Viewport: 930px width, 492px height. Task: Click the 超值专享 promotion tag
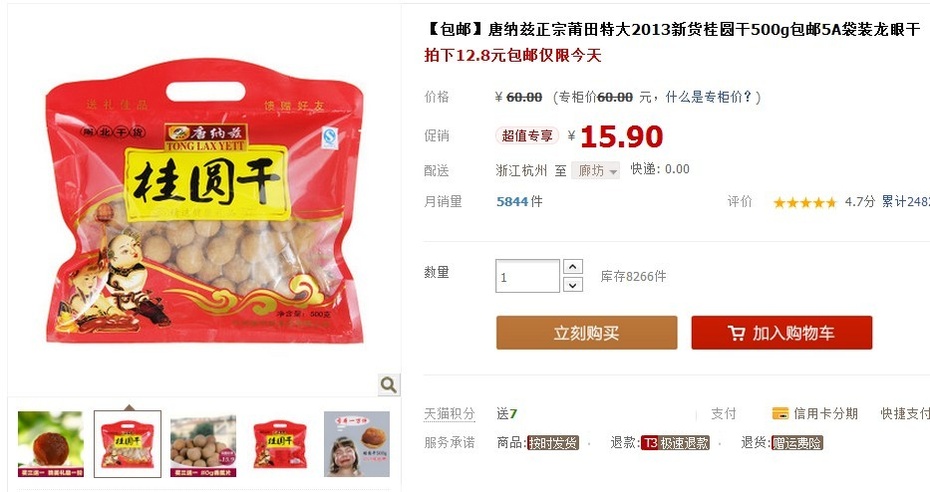pyautogui.click(x=527, y=136)
